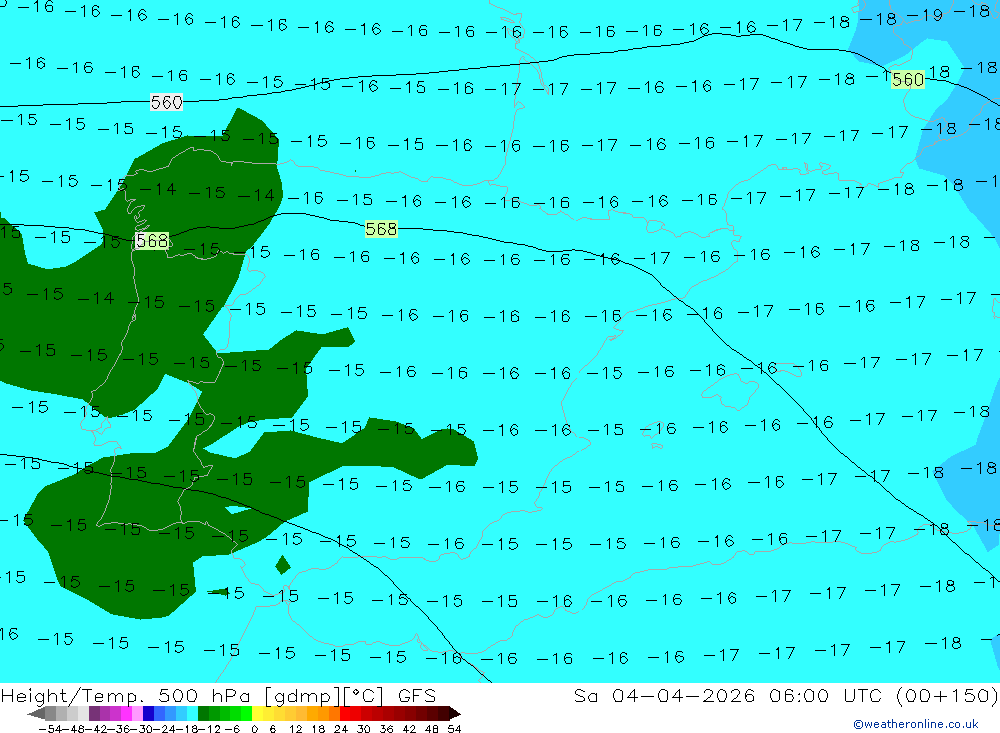Pick the dark blue swatch above -30
Viewport: 1000px width, 733px height.
coord(149,714)
